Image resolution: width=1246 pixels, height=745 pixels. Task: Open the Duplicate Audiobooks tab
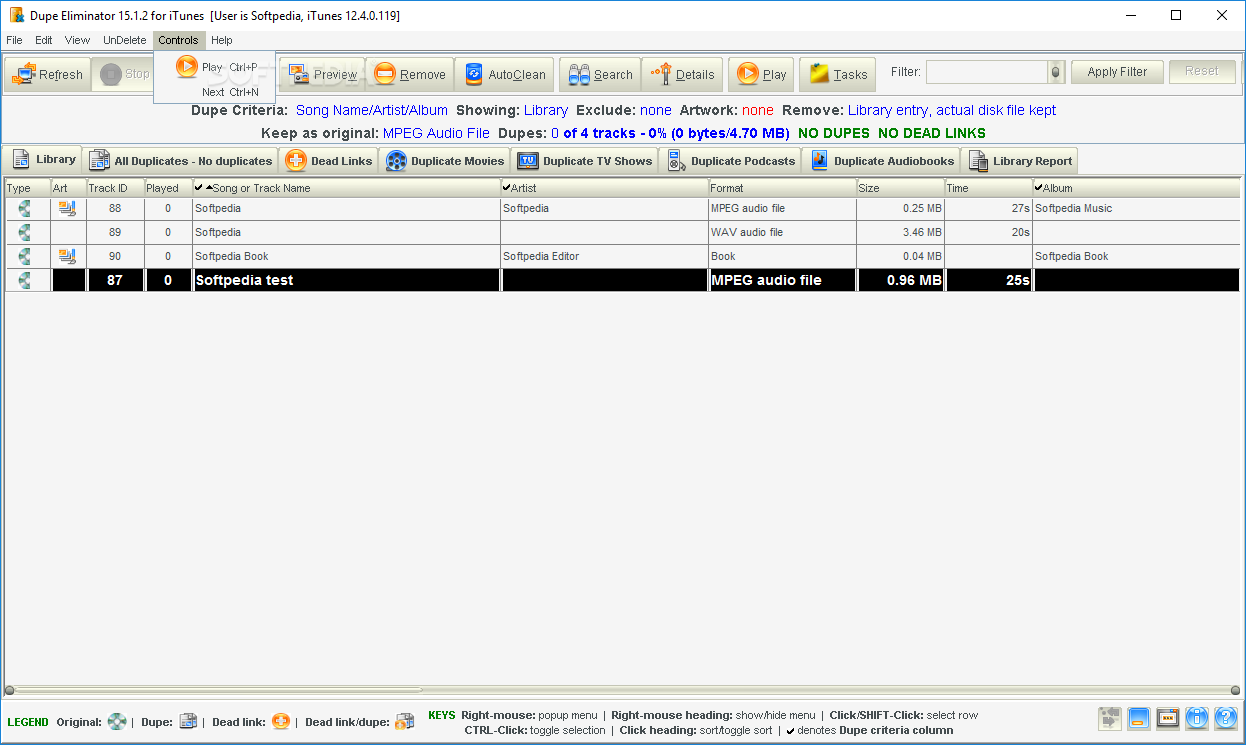pyautogui.click(x=881, y=160)
